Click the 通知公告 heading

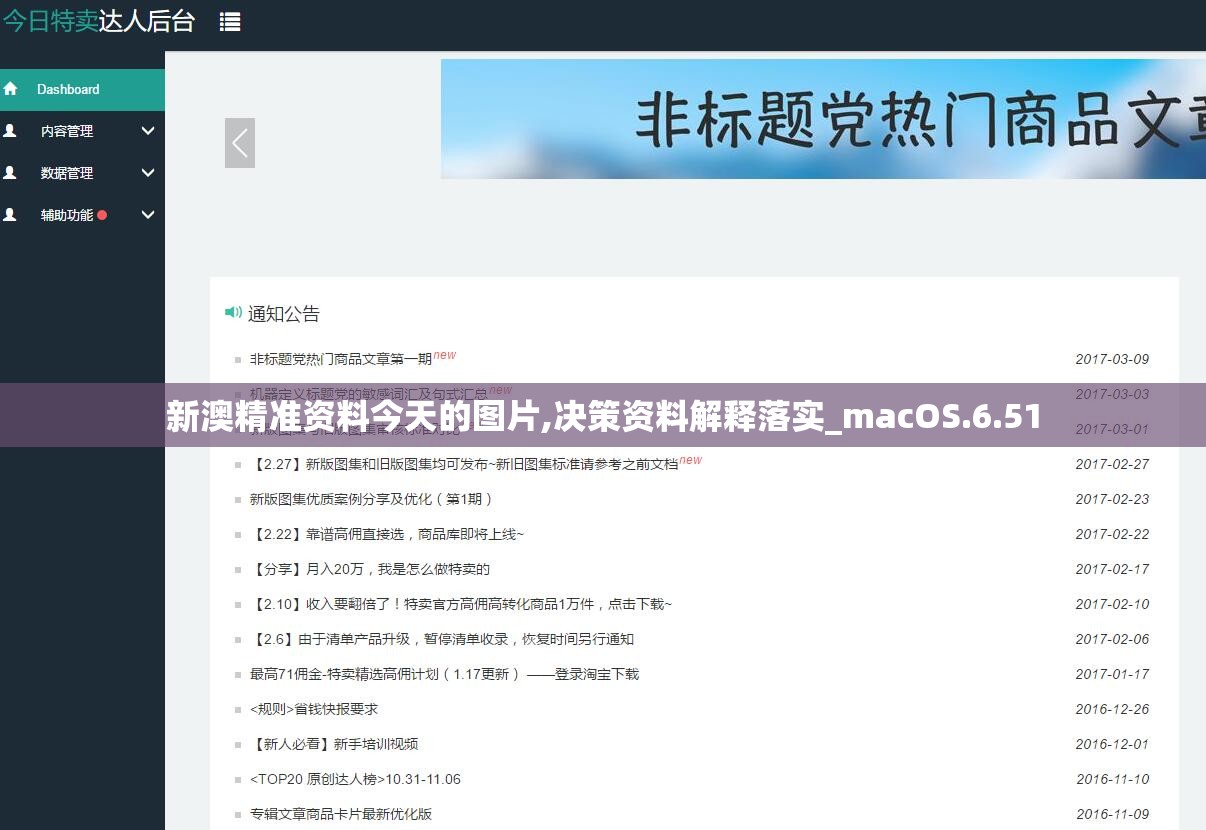pyautogui.click(x=284, y=313)
